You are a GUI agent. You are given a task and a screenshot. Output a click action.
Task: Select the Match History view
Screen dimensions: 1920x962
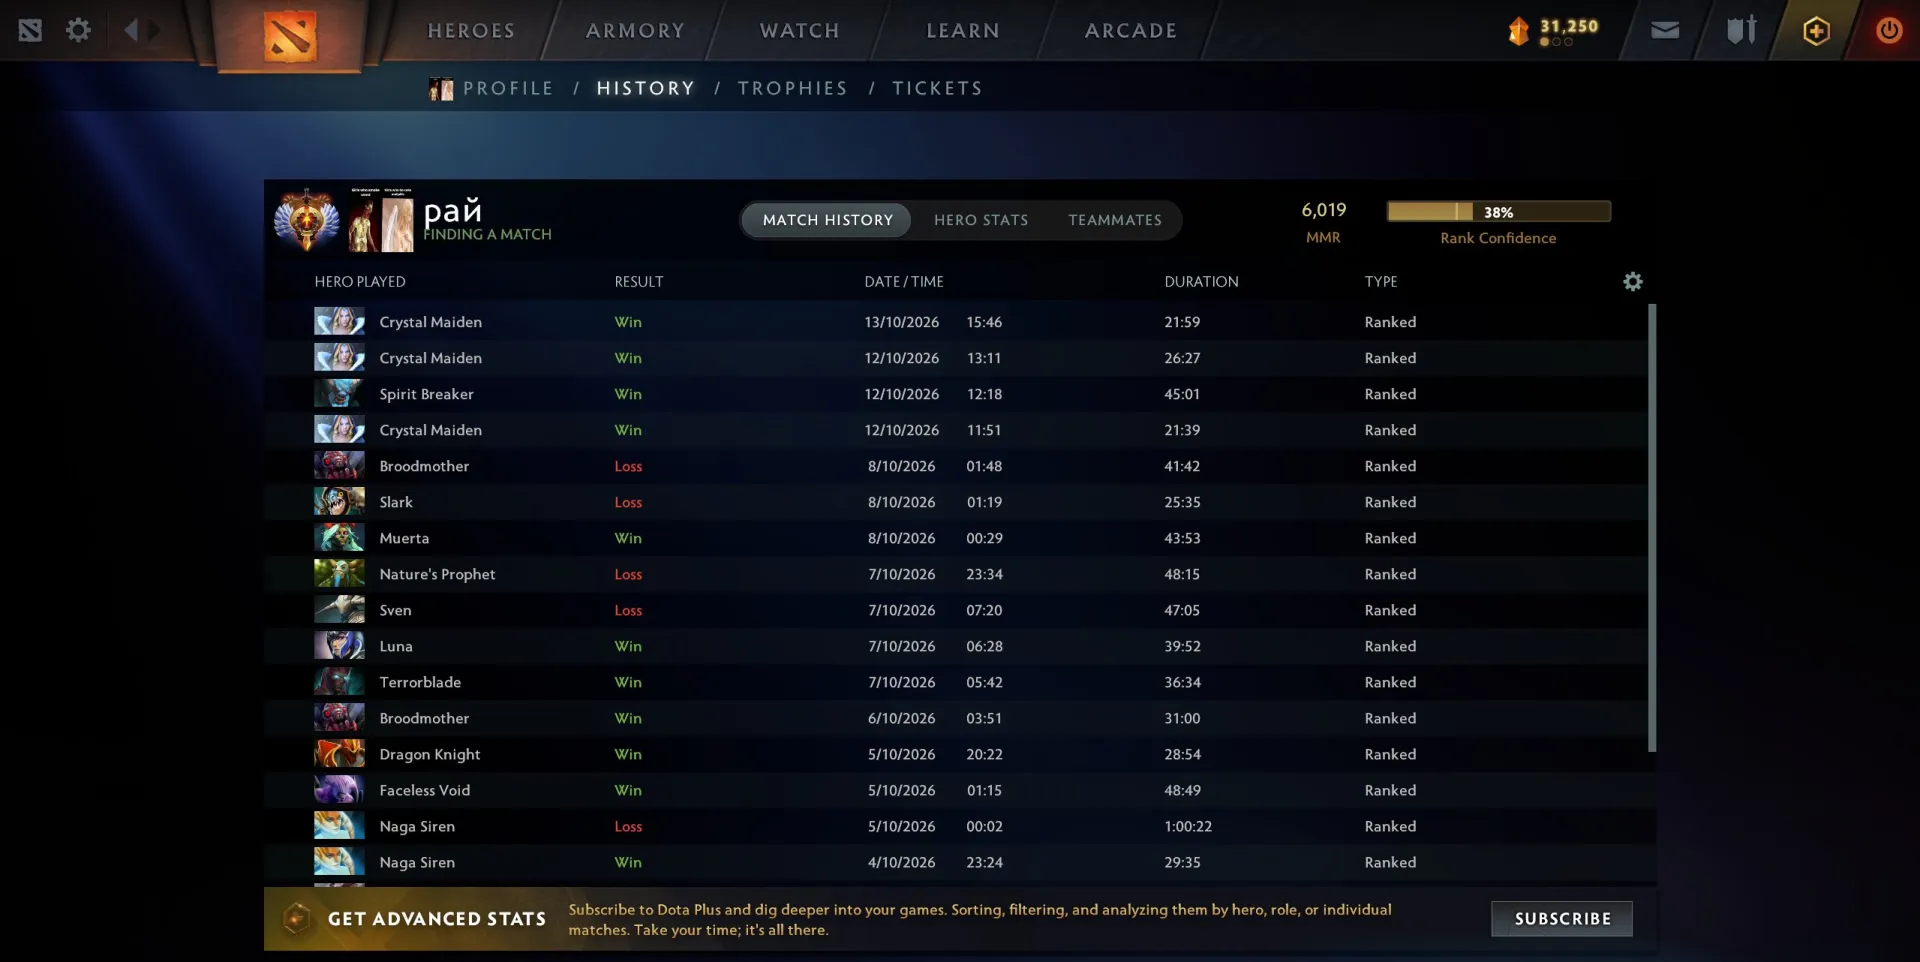click(827, 220)
